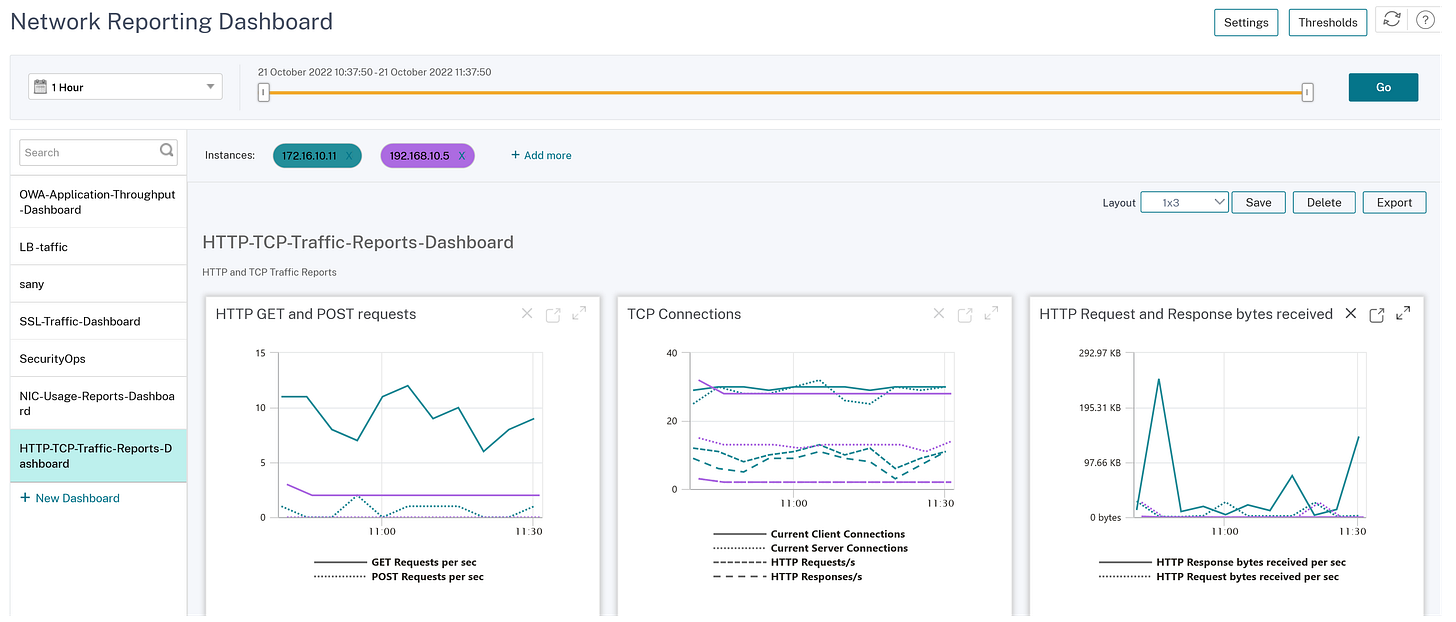
Task: Click the 192.168.10.5 instance chip
Action: click(x=427, y=156)
